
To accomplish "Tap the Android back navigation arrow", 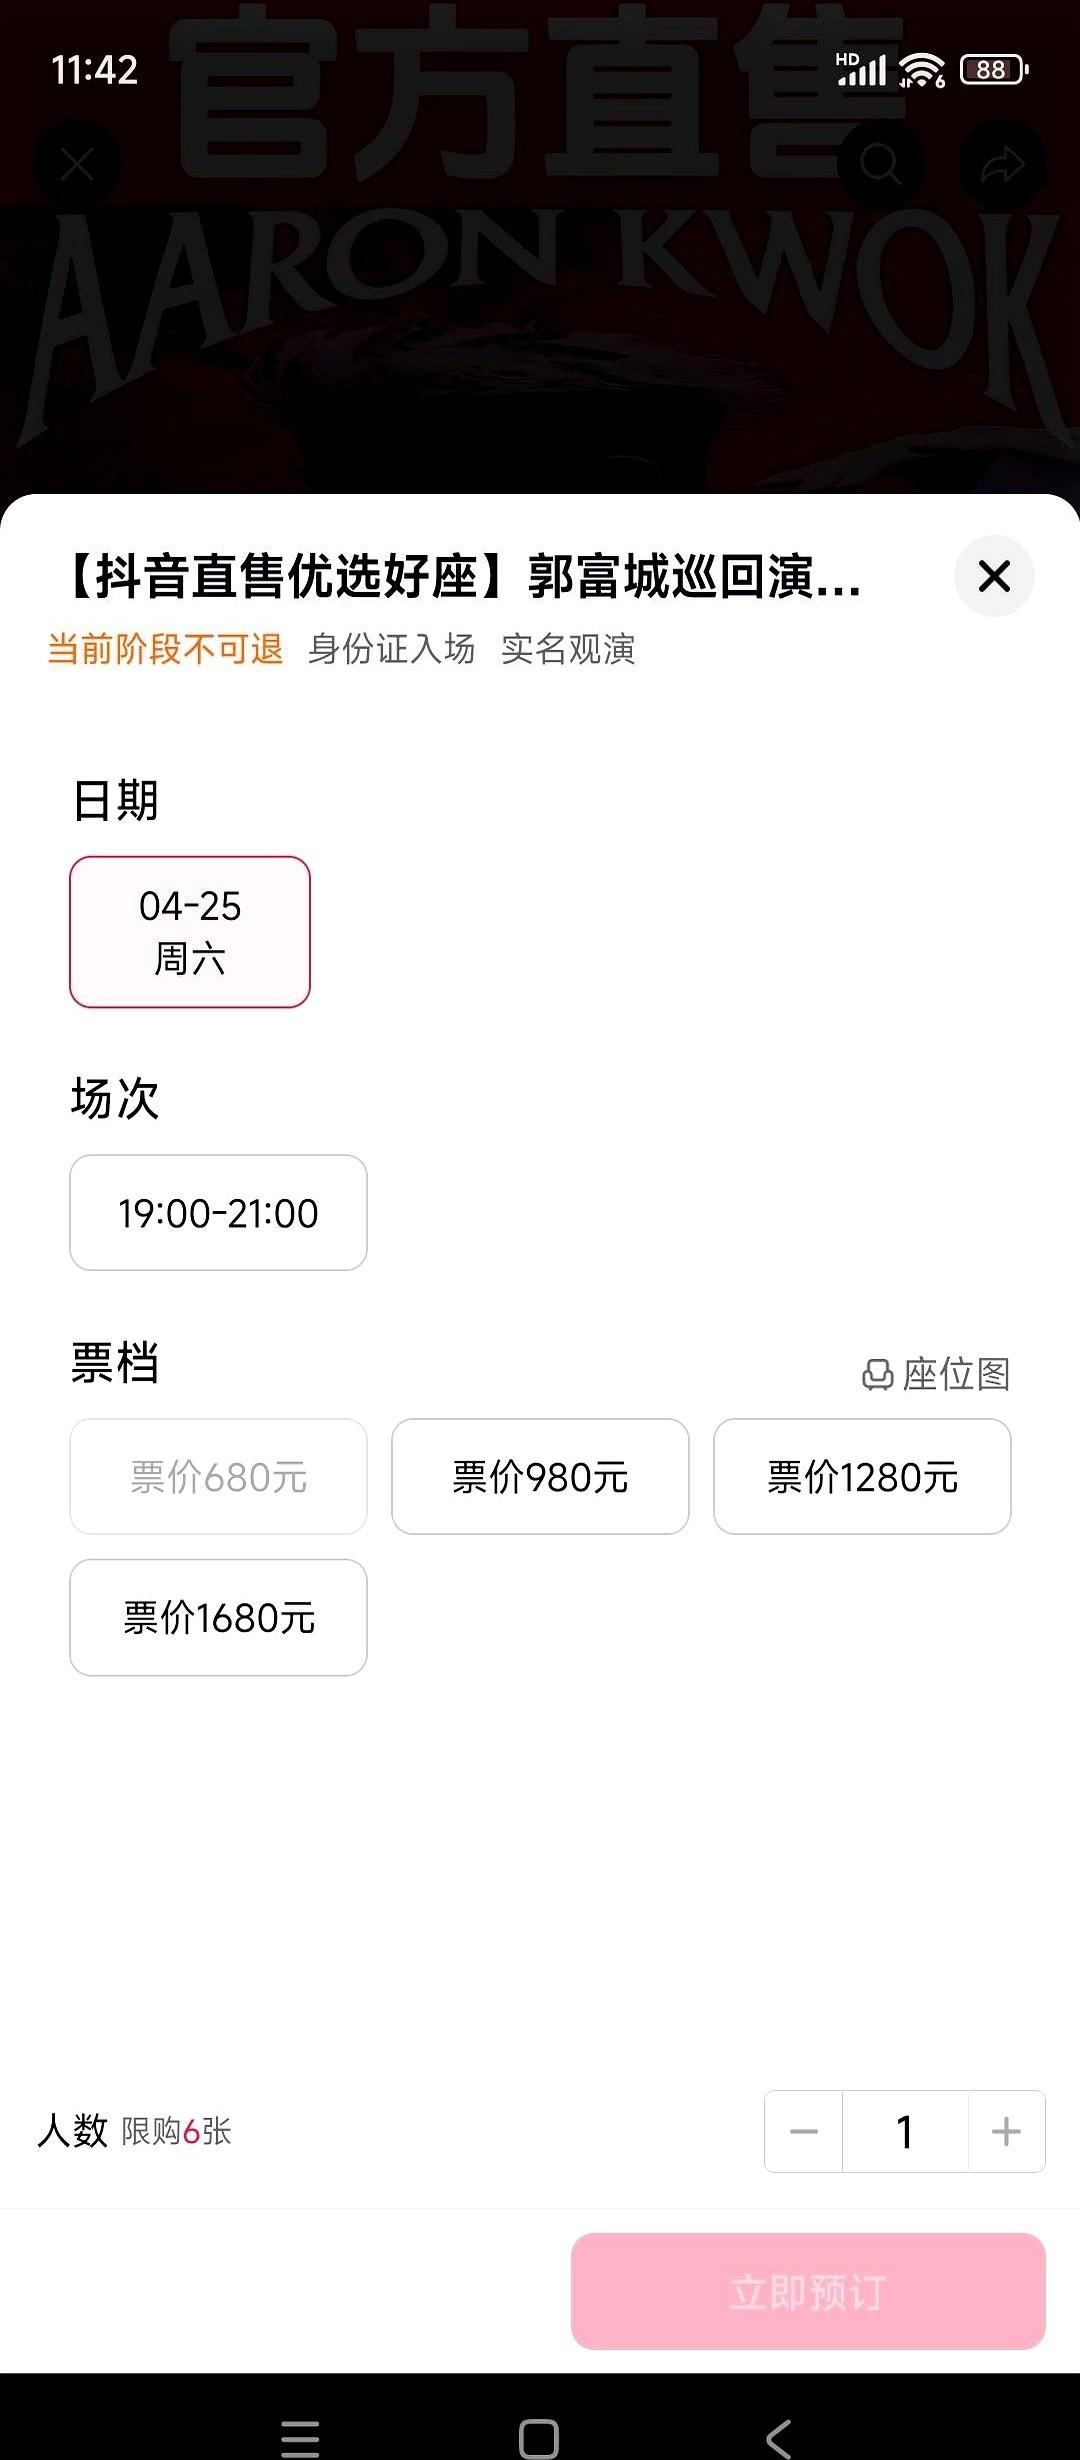I will [779, 2439].
